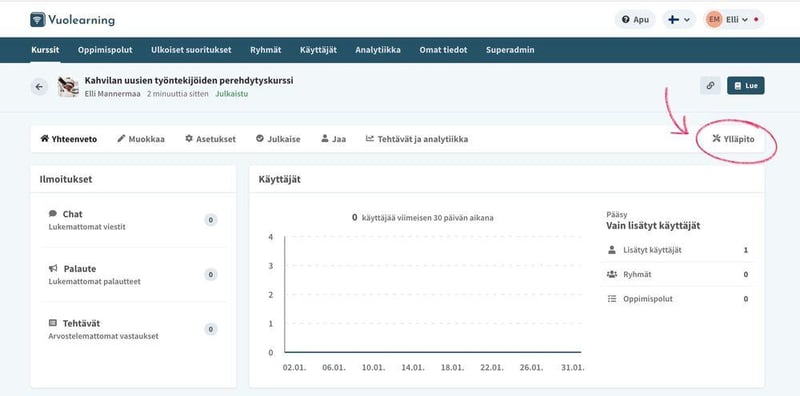Screen dimensions: 800x396
Task: Click the Lue button
Action: [x=745, y=86]
